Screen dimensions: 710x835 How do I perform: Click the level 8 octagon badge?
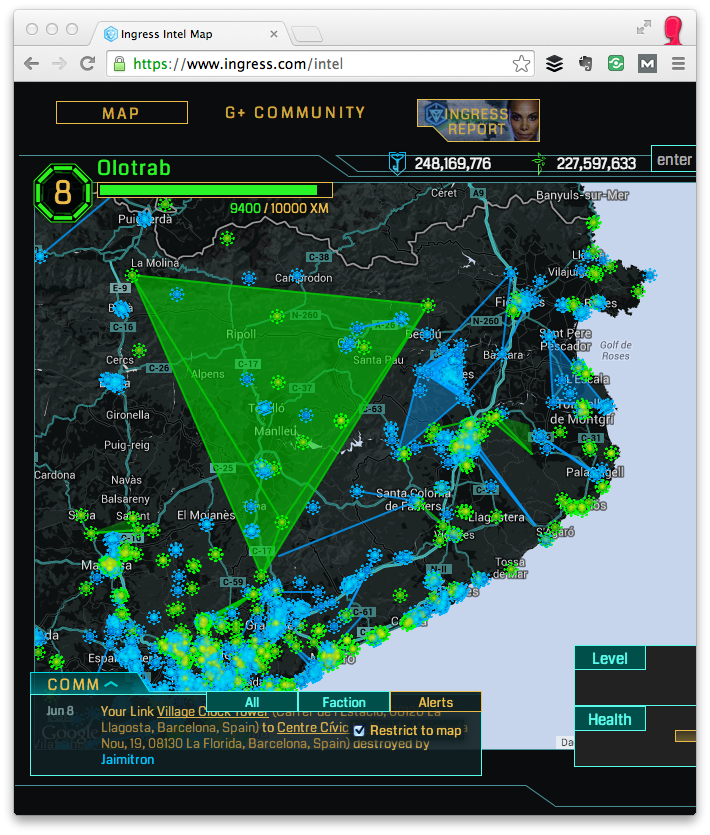tap(63, 192)
